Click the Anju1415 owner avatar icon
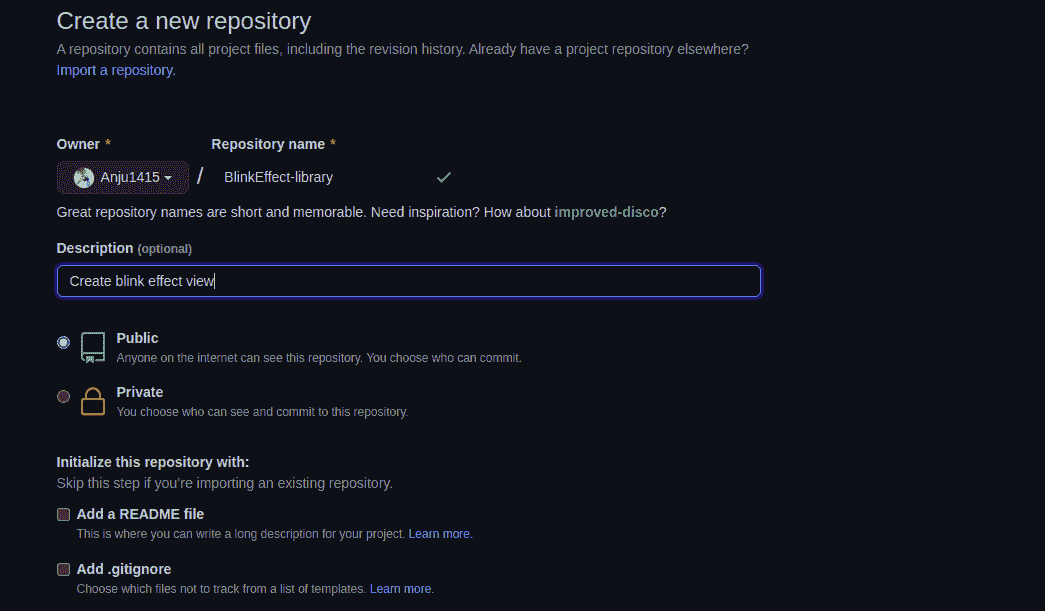Viewport: 1045px width, 611px height. [x=84, y=178]
